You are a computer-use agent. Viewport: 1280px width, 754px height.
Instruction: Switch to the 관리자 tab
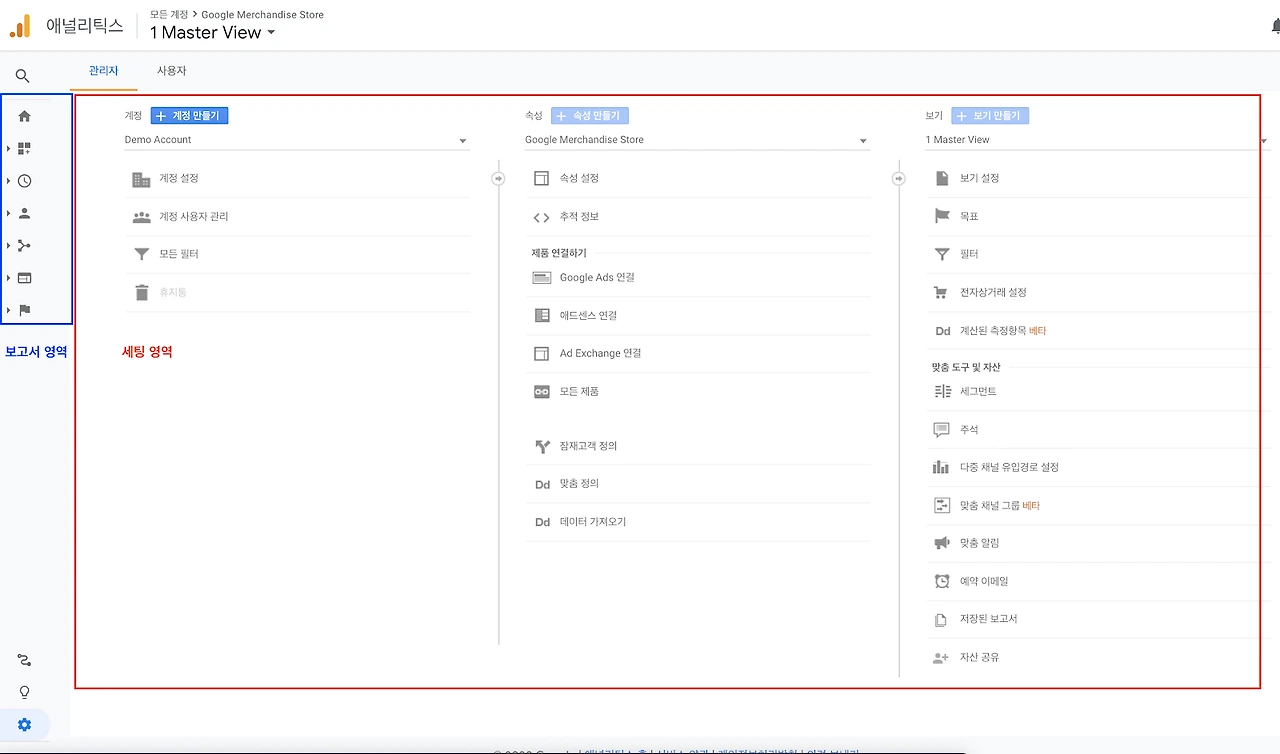[104, 71]
